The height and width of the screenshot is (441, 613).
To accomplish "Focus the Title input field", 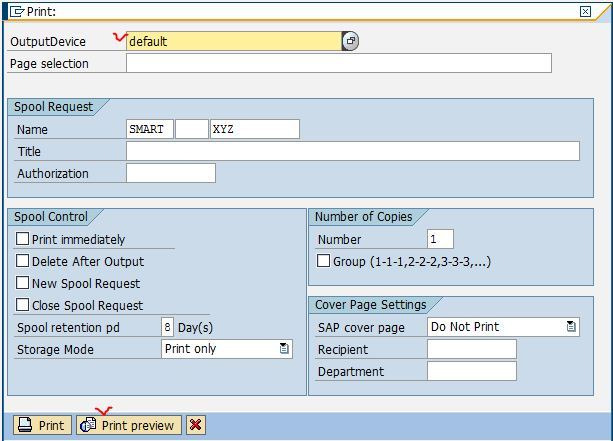I will 353,151.
